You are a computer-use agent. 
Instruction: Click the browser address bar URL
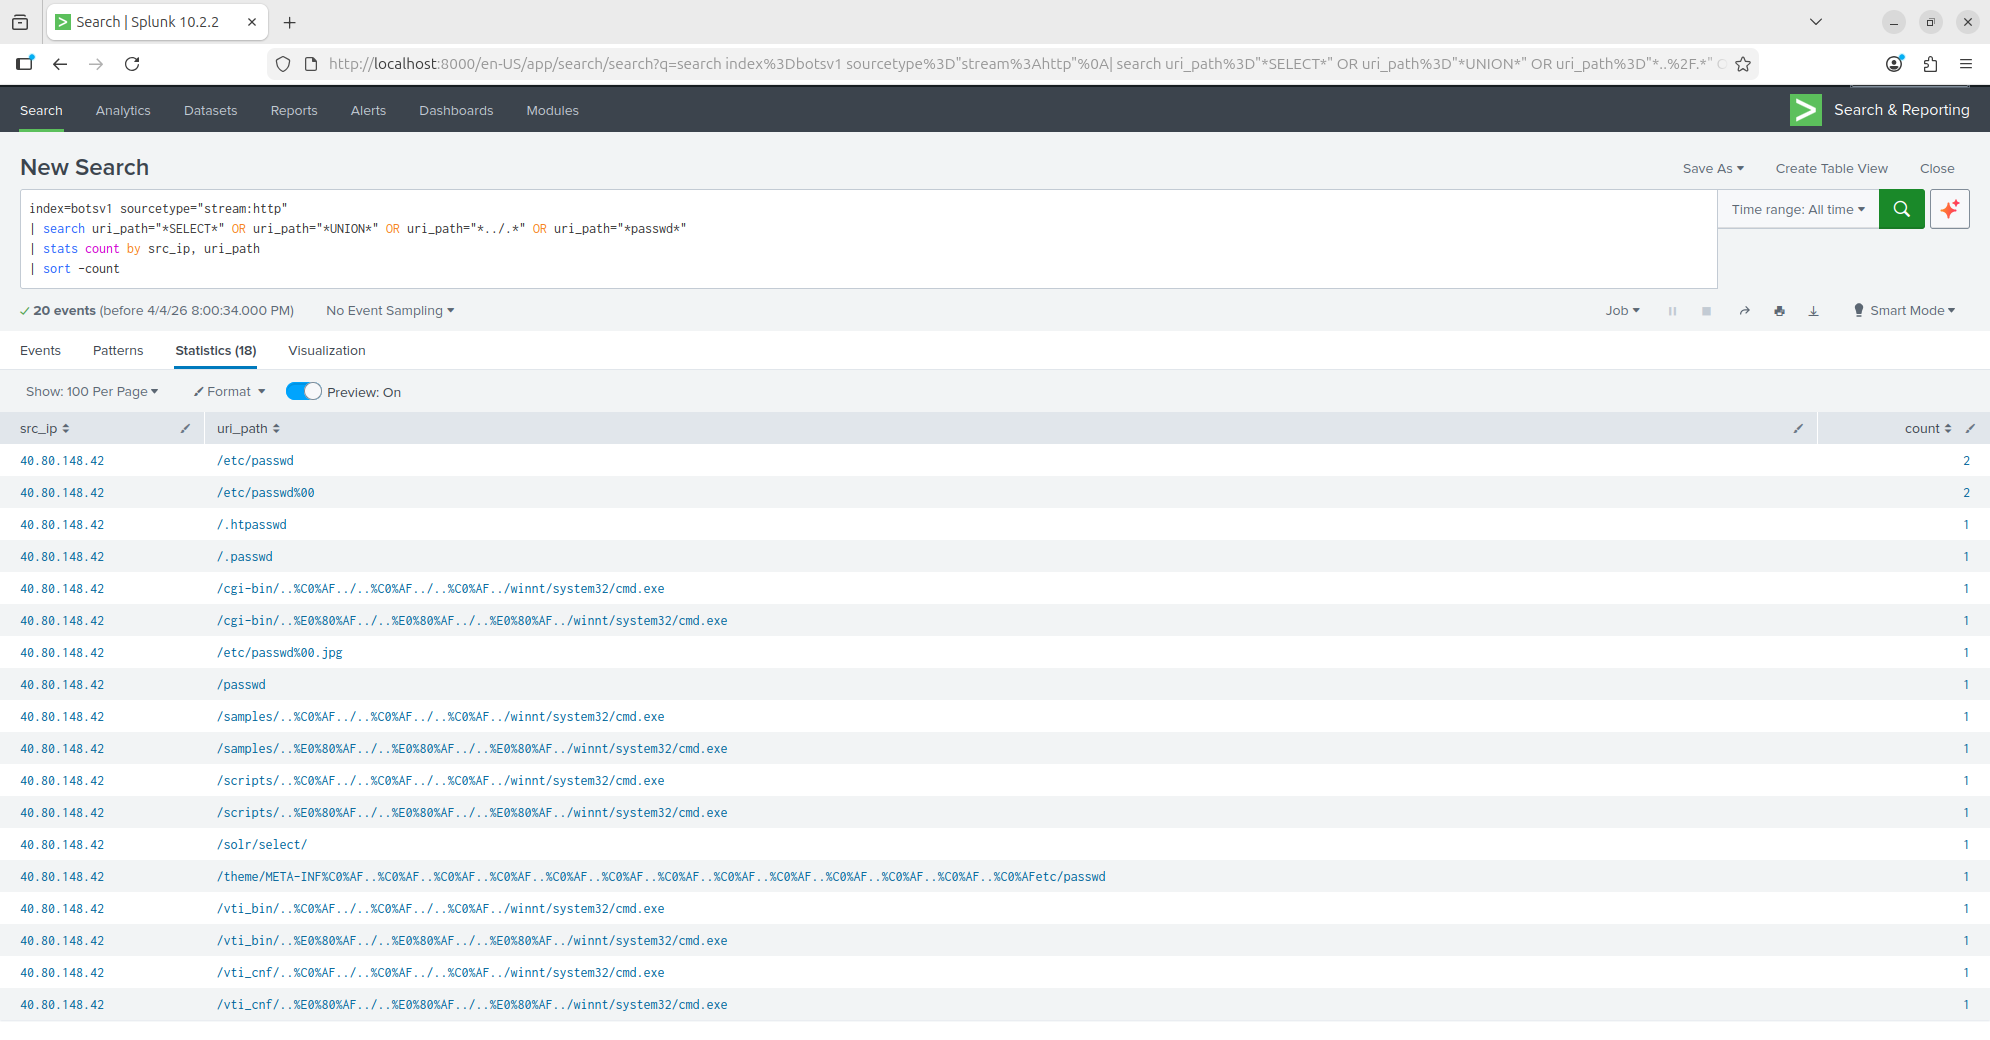point(1026,64)
